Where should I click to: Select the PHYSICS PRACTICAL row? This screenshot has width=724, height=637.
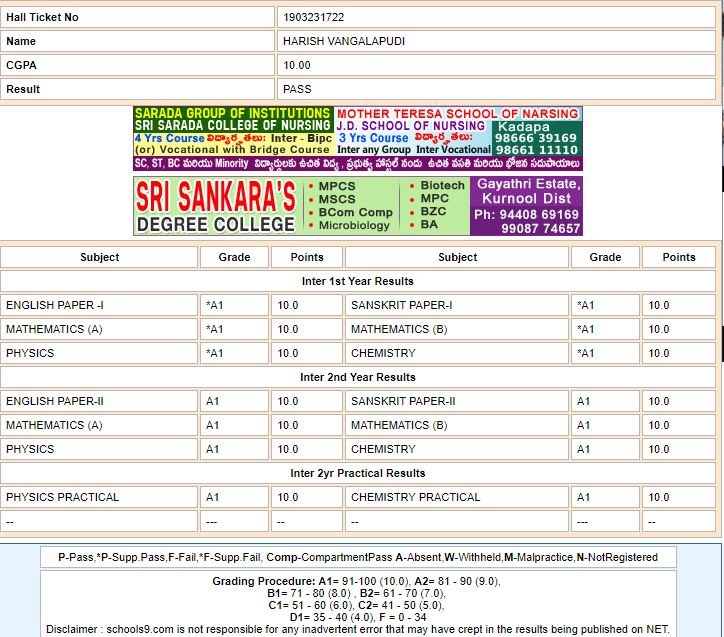[x=62, y=497]
